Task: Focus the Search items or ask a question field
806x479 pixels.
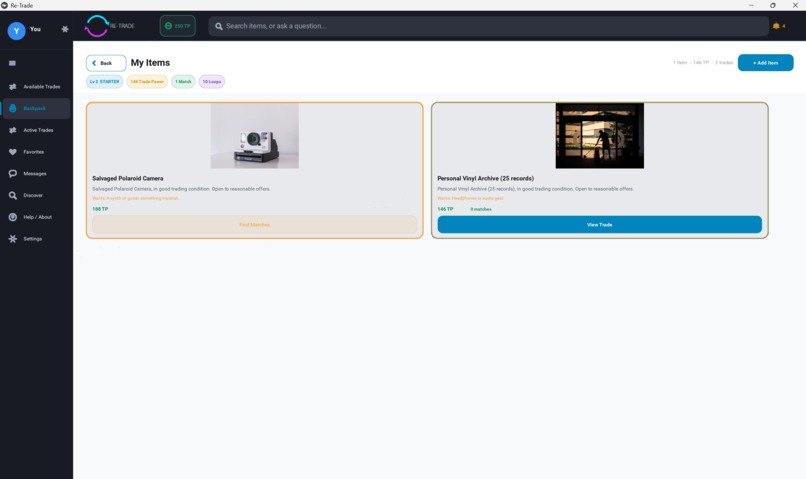Action: (488, 26)
